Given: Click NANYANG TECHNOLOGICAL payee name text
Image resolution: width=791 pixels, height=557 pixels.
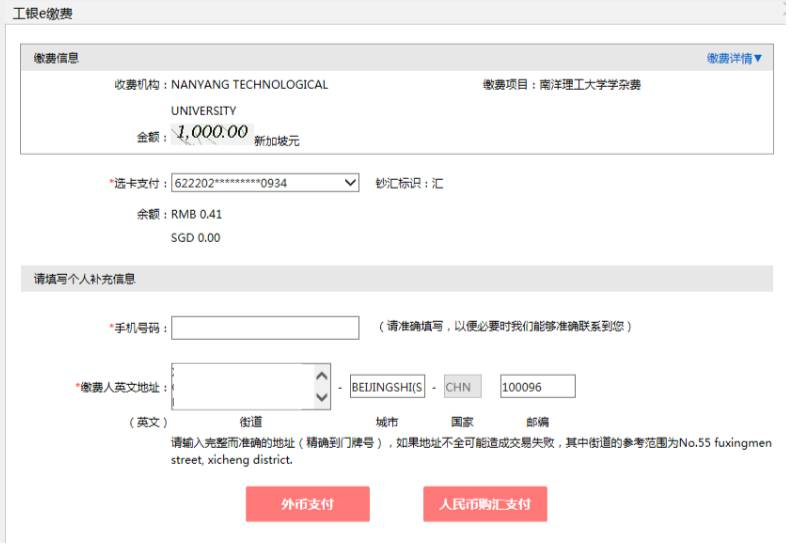Looking at the screenshot, I should click(249, 85).
